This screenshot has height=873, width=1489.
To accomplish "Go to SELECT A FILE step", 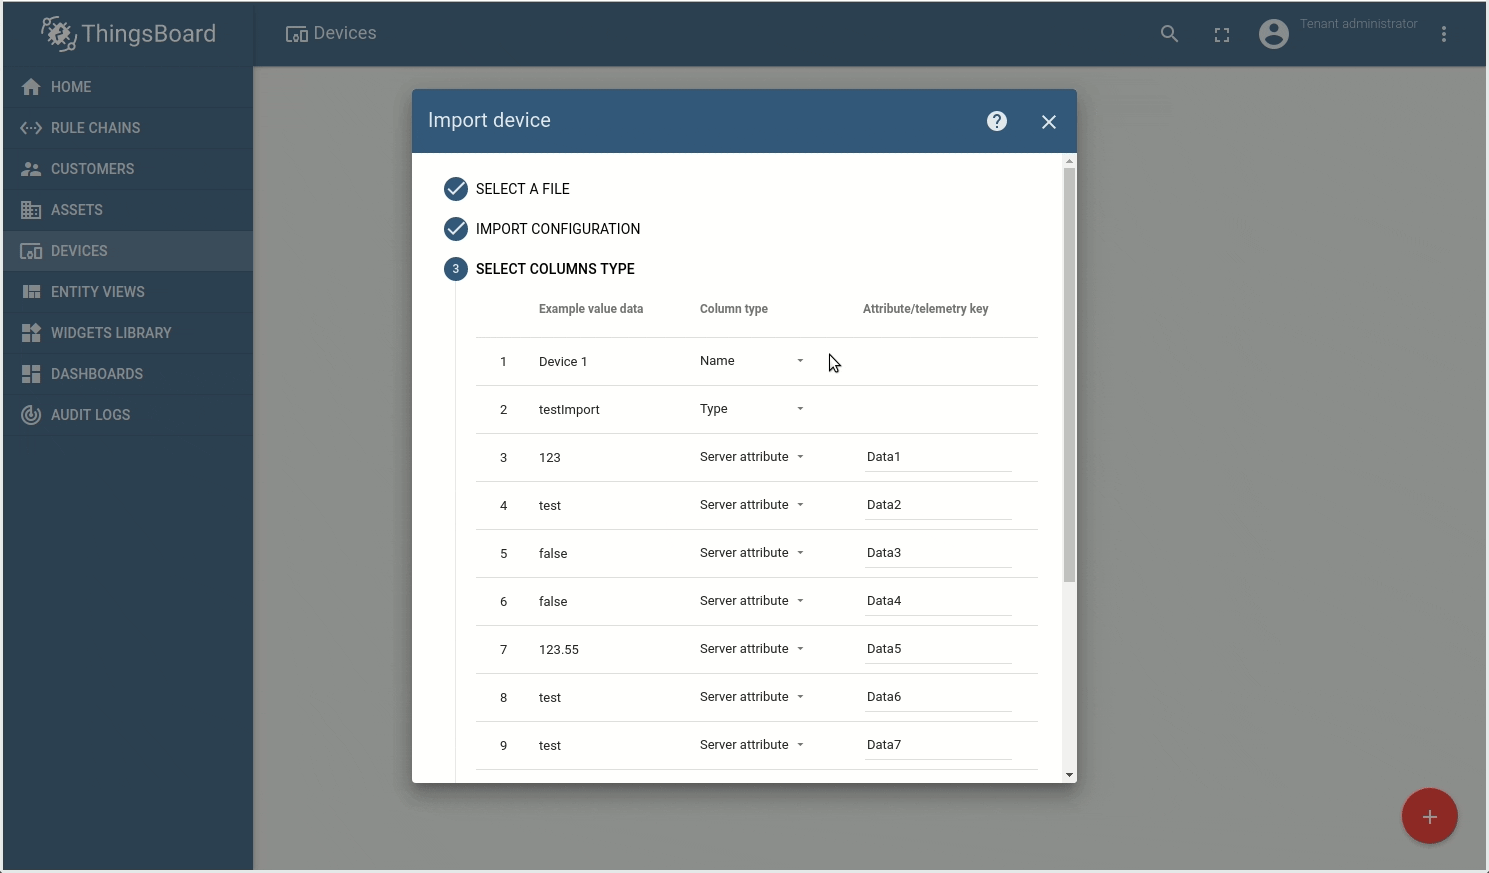I will (x=523, y=189).
